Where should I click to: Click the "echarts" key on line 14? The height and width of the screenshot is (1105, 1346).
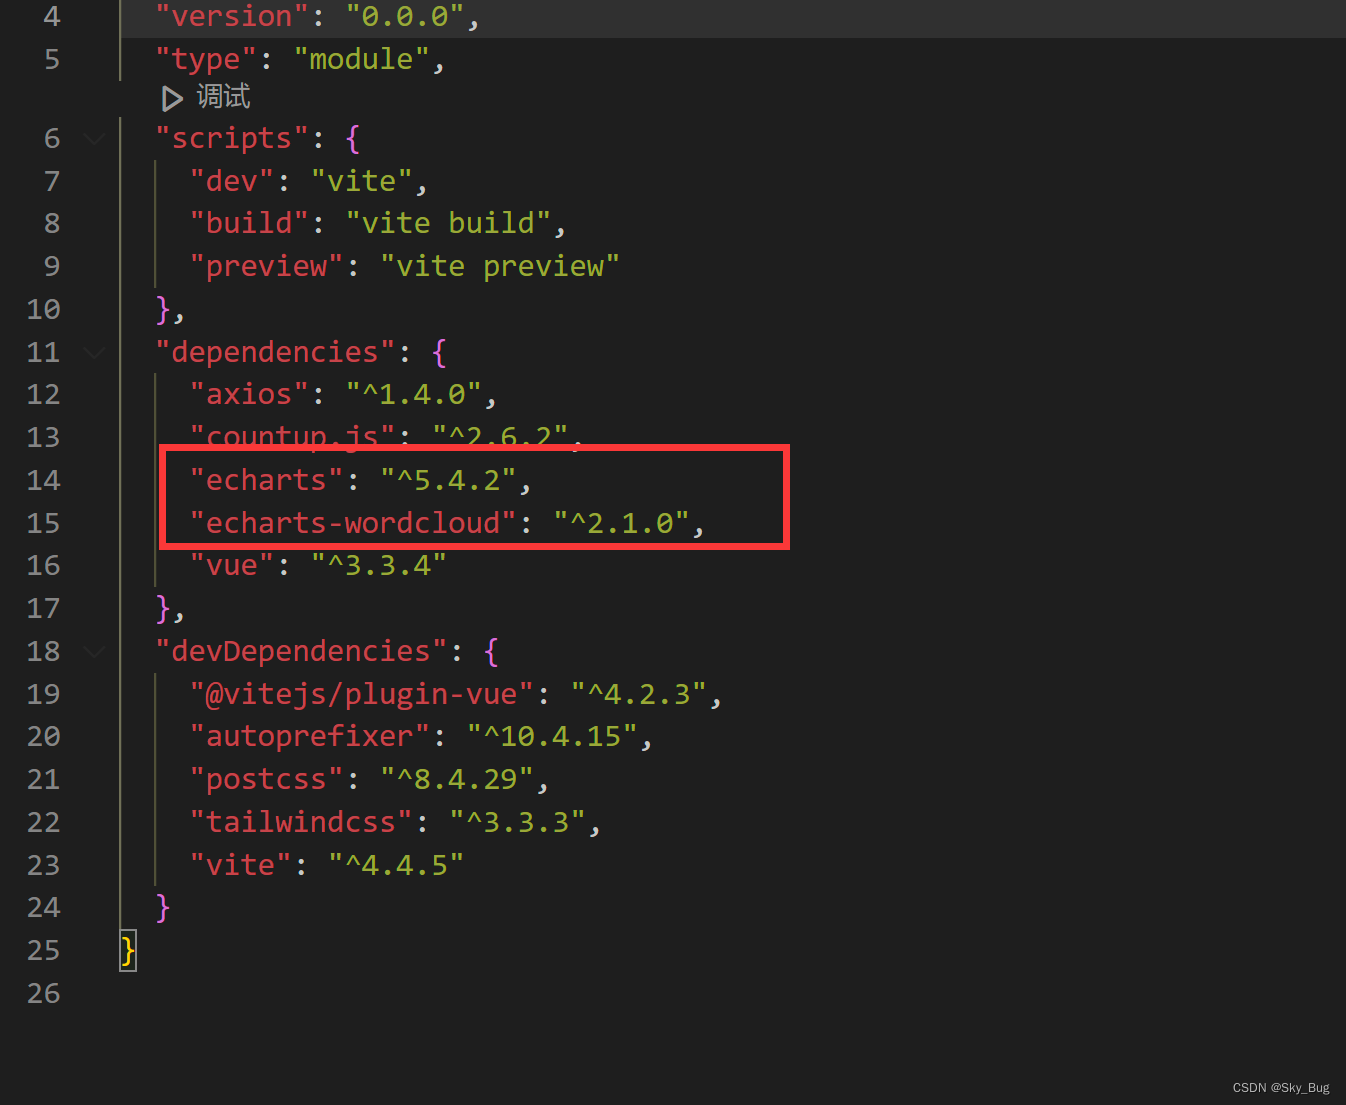pyautogui.click(x=267, y=480)
